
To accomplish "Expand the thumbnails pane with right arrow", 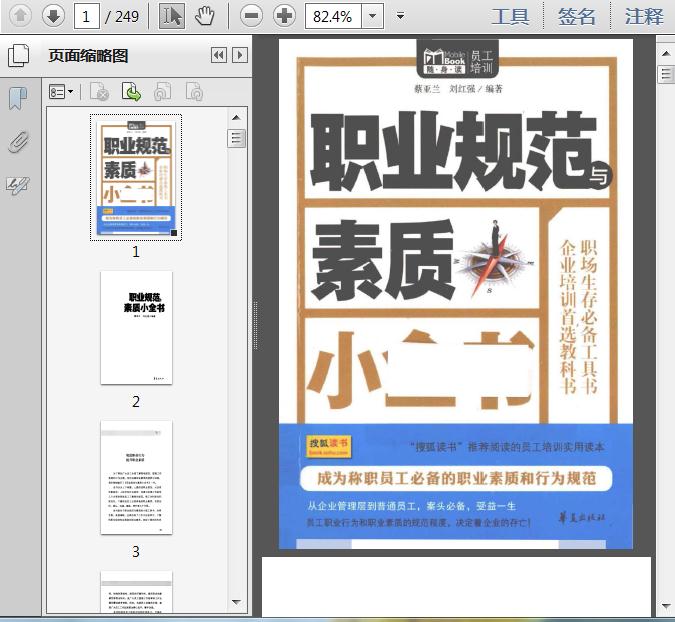I will pos(240,56).
